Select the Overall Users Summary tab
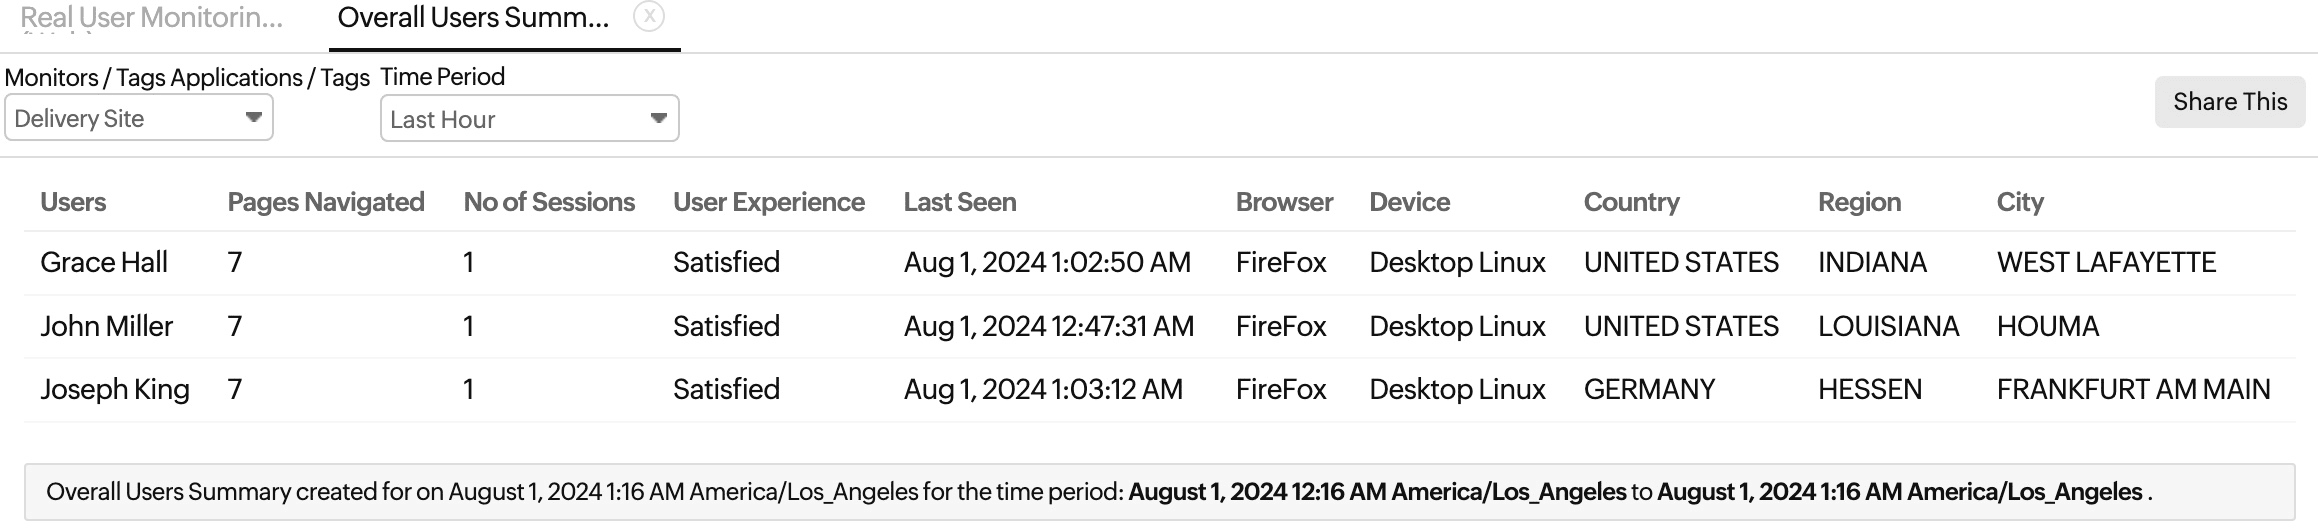Screen dimensions: 2318x528 click(473, 18)
